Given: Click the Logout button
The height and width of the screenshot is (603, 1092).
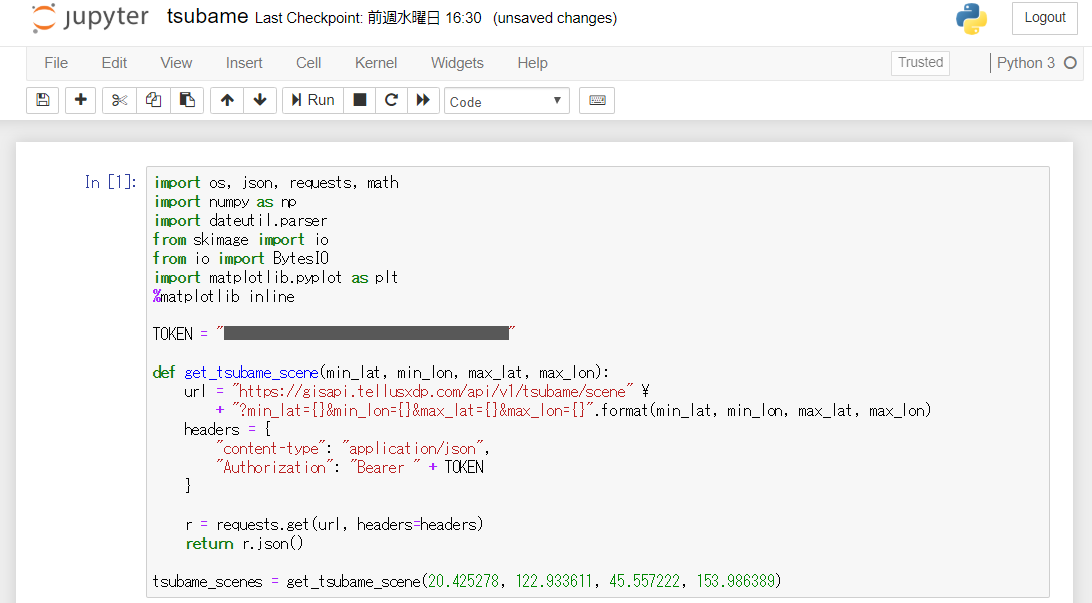Looking at the screenshot, I should tap(1044, 18).
